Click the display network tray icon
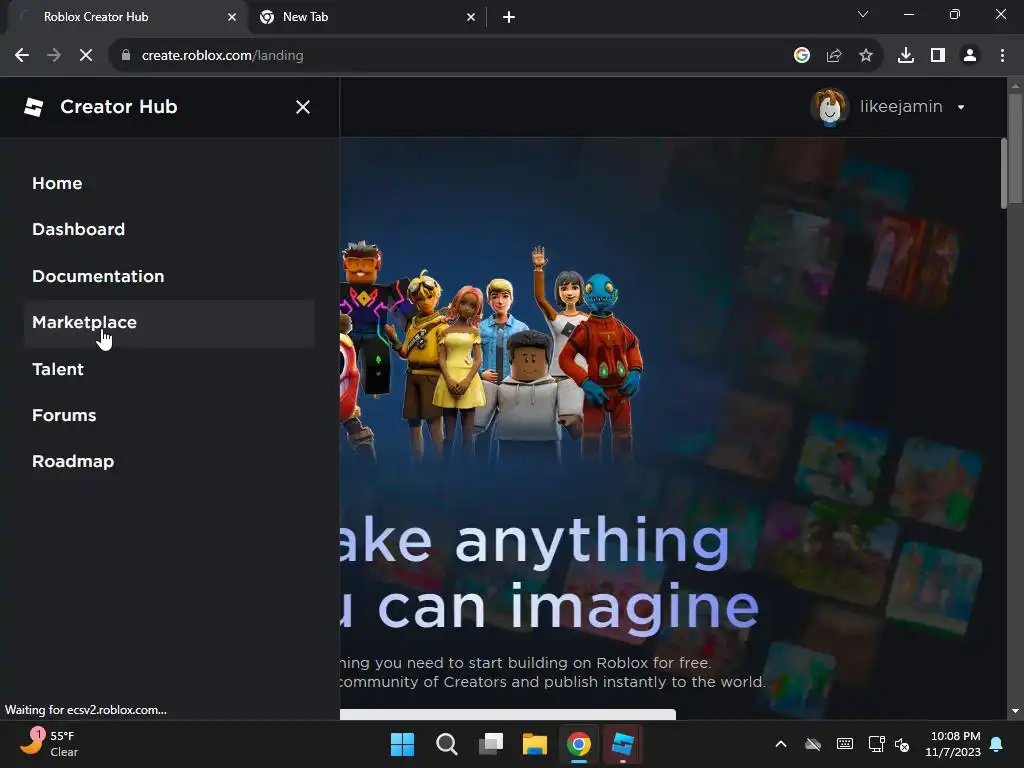 (876, 744)
